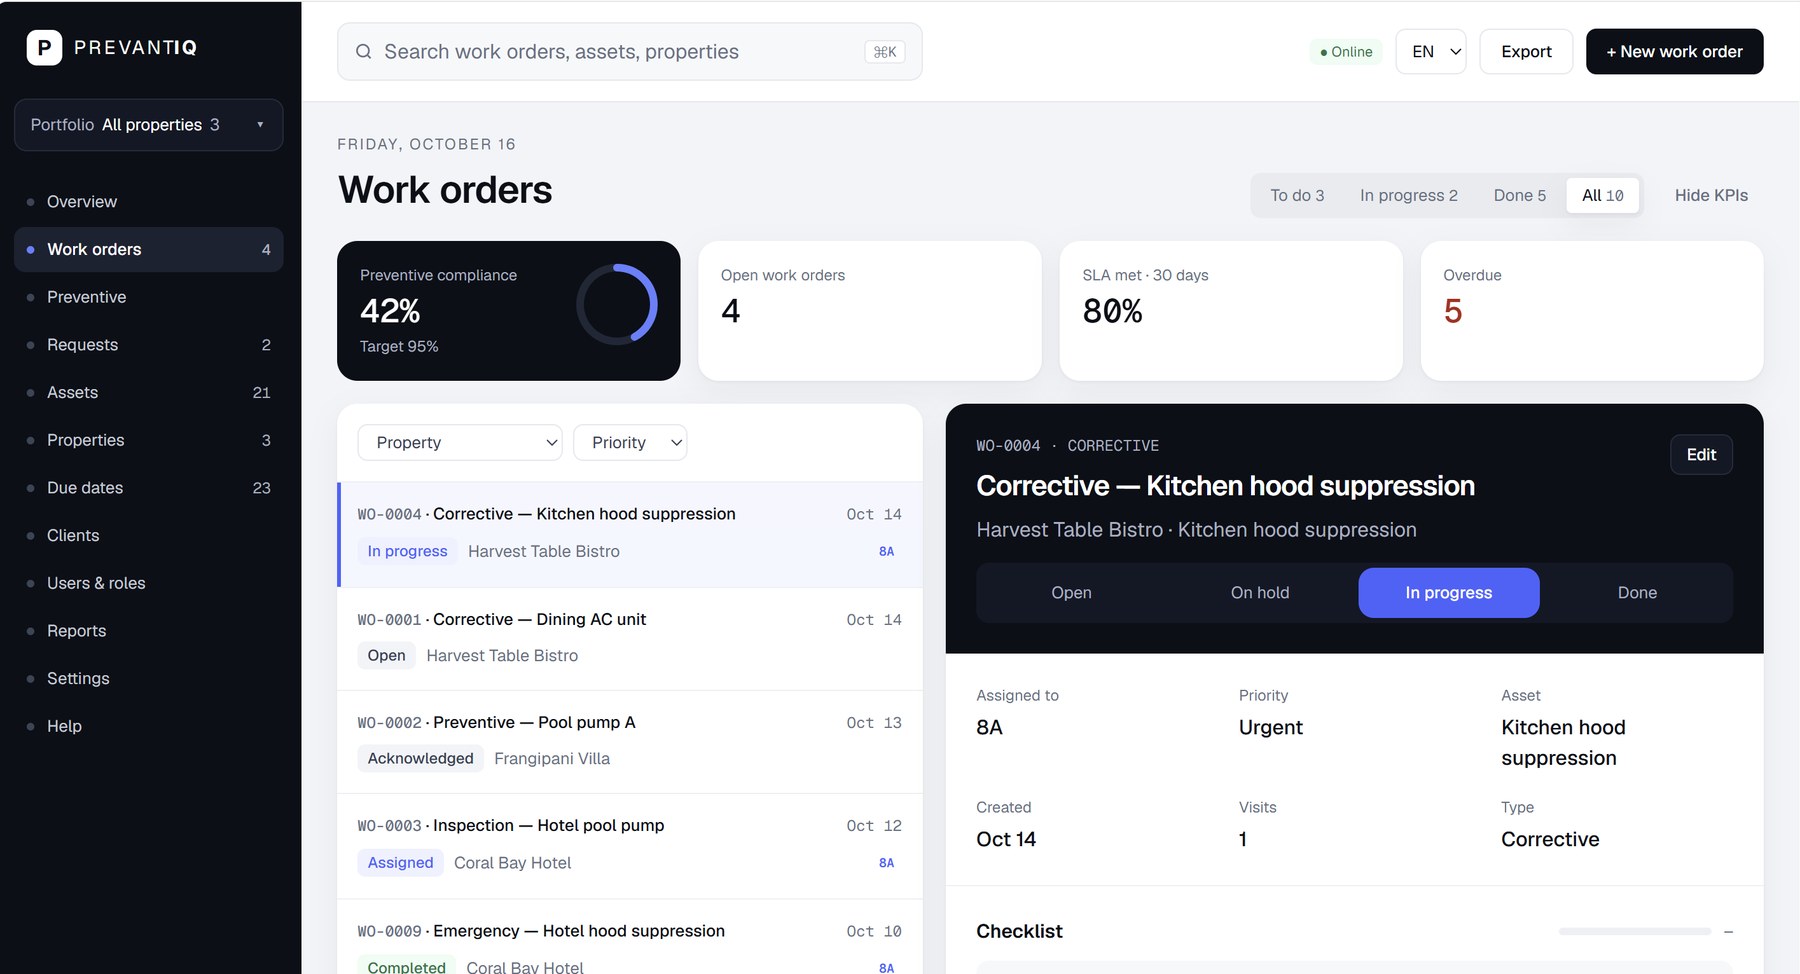This screenshot has width=1800, height=974.
Task: Open Requests in the sidebar
Action: point(148,345)
